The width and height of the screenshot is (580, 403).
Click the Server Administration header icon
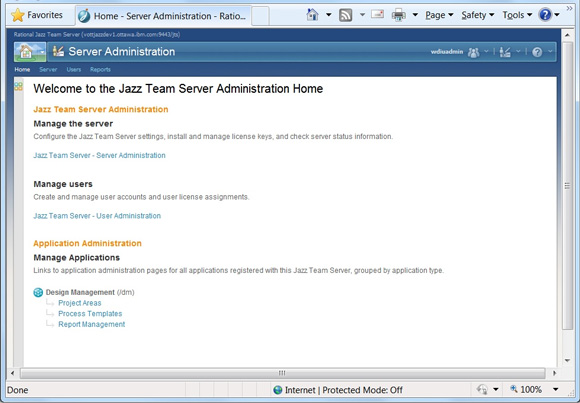58,51
